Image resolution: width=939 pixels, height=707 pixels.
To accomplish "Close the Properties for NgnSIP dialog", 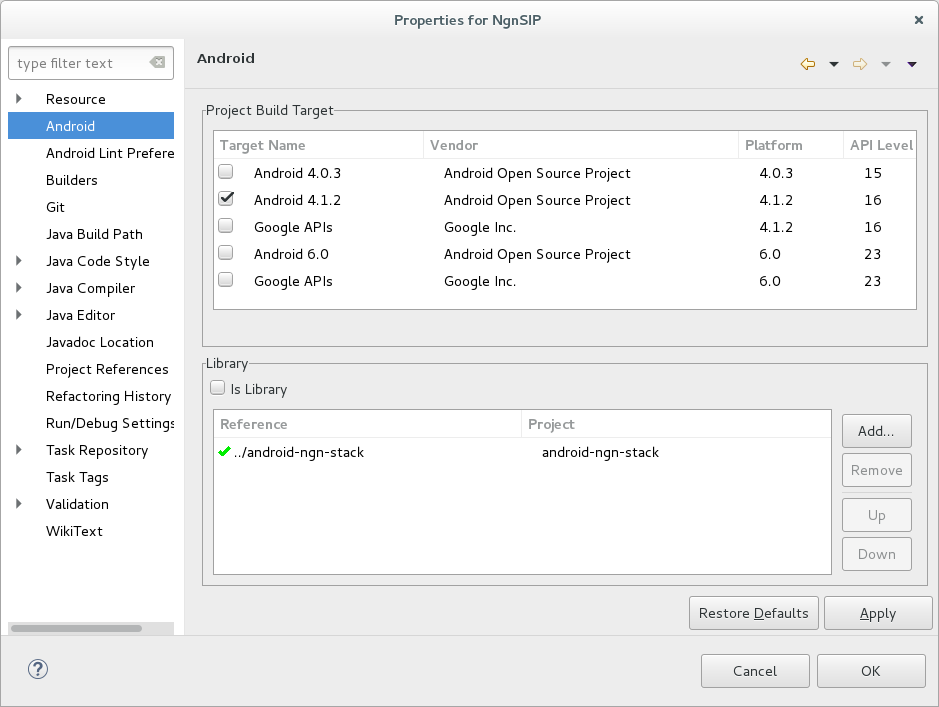I will (919, 20).
